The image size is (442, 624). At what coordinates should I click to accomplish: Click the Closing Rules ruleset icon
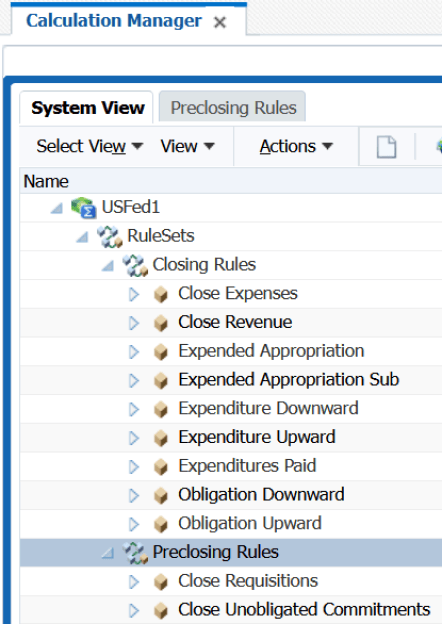[x=135, y=265]
